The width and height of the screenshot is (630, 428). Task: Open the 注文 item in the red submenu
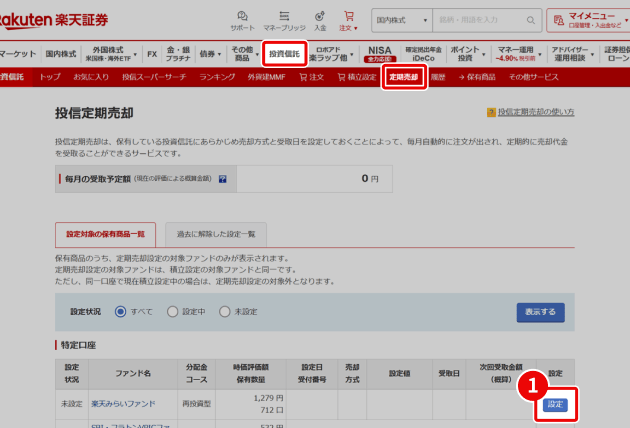311,77
